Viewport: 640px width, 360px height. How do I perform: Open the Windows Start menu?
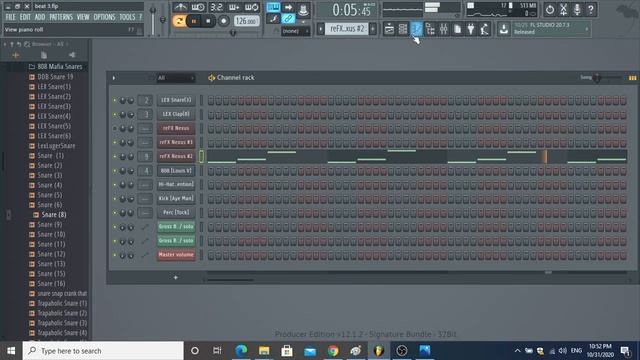click(x=11, y=351)
